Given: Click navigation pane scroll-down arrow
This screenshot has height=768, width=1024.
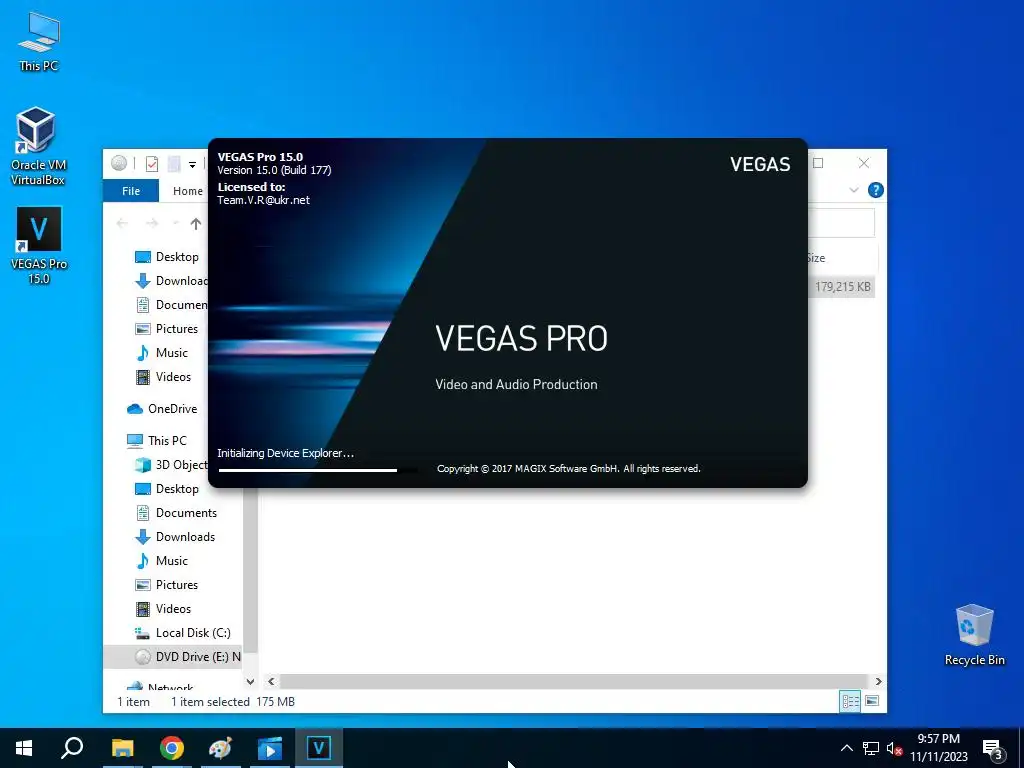Looking at the screenshot, I should tap(250, 681).
